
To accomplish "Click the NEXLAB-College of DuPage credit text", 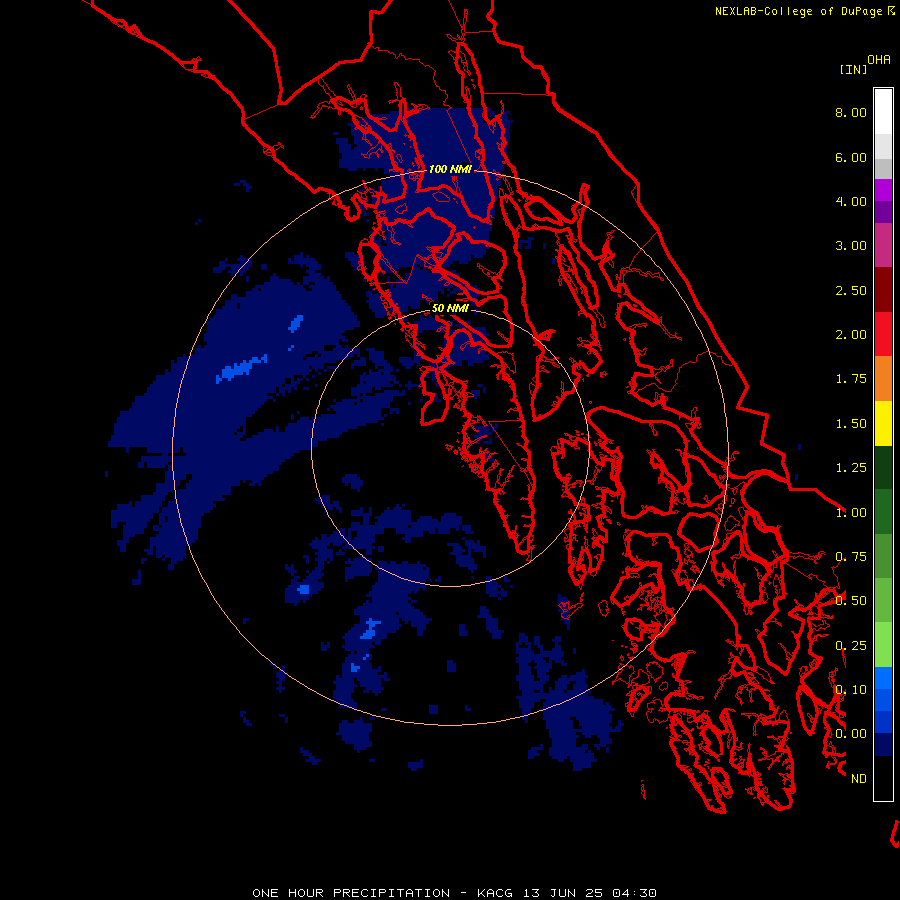I will click(x=798, y=11).
